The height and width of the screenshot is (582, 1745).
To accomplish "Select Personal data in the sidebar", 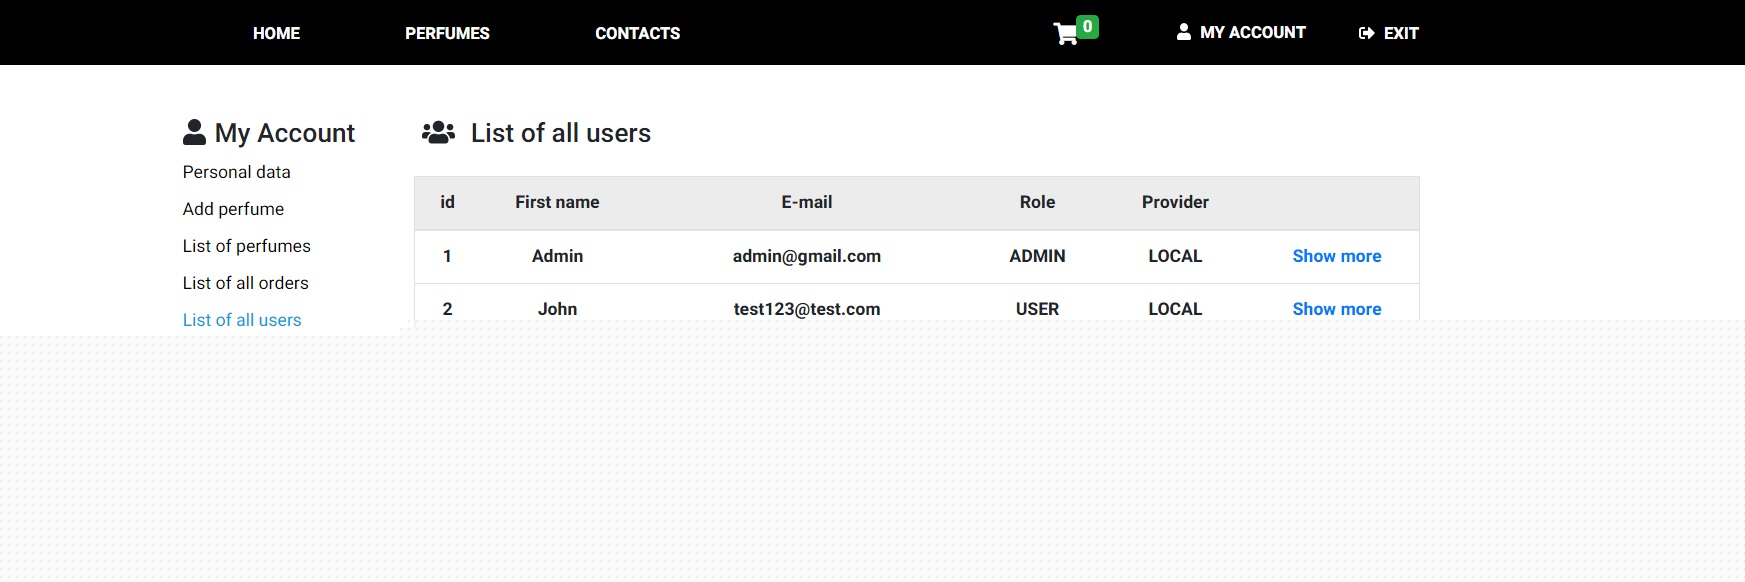I will pos(236,172).
